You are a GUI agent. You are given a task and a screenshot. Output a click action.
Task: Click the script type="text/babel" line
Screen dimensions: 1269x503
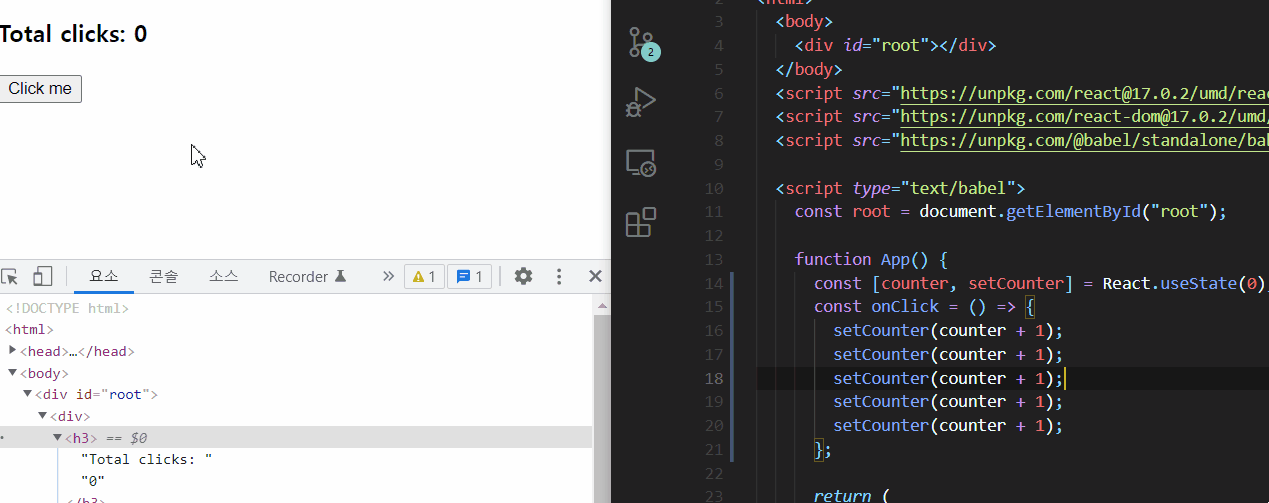click(900, 188)
